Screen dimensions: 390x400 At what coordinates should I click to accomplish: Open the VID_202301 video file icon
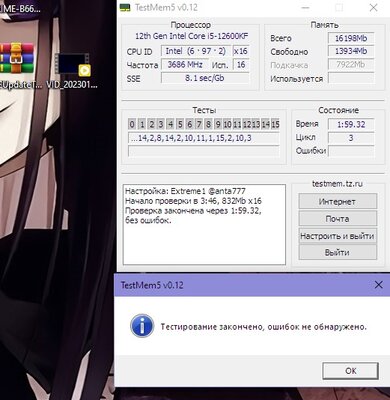coord(72,64)
